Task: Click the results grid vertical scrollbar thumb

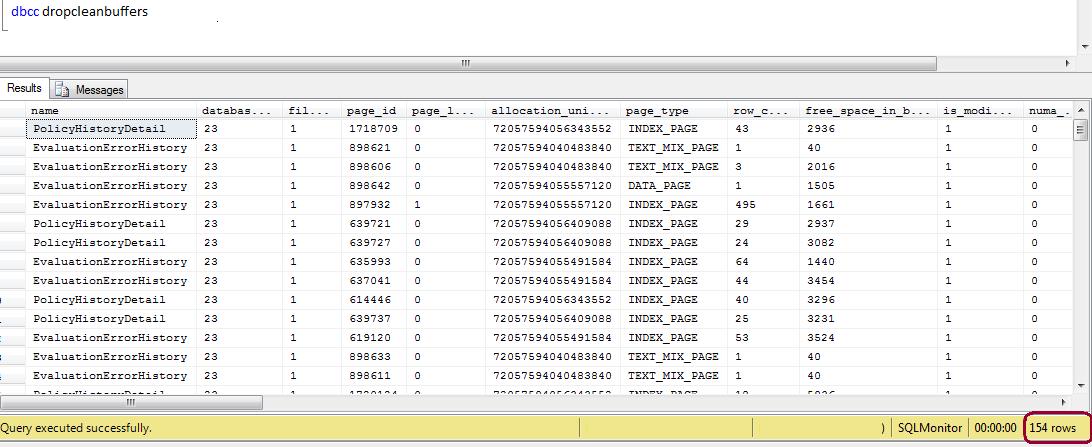Action: (1080, 130)
